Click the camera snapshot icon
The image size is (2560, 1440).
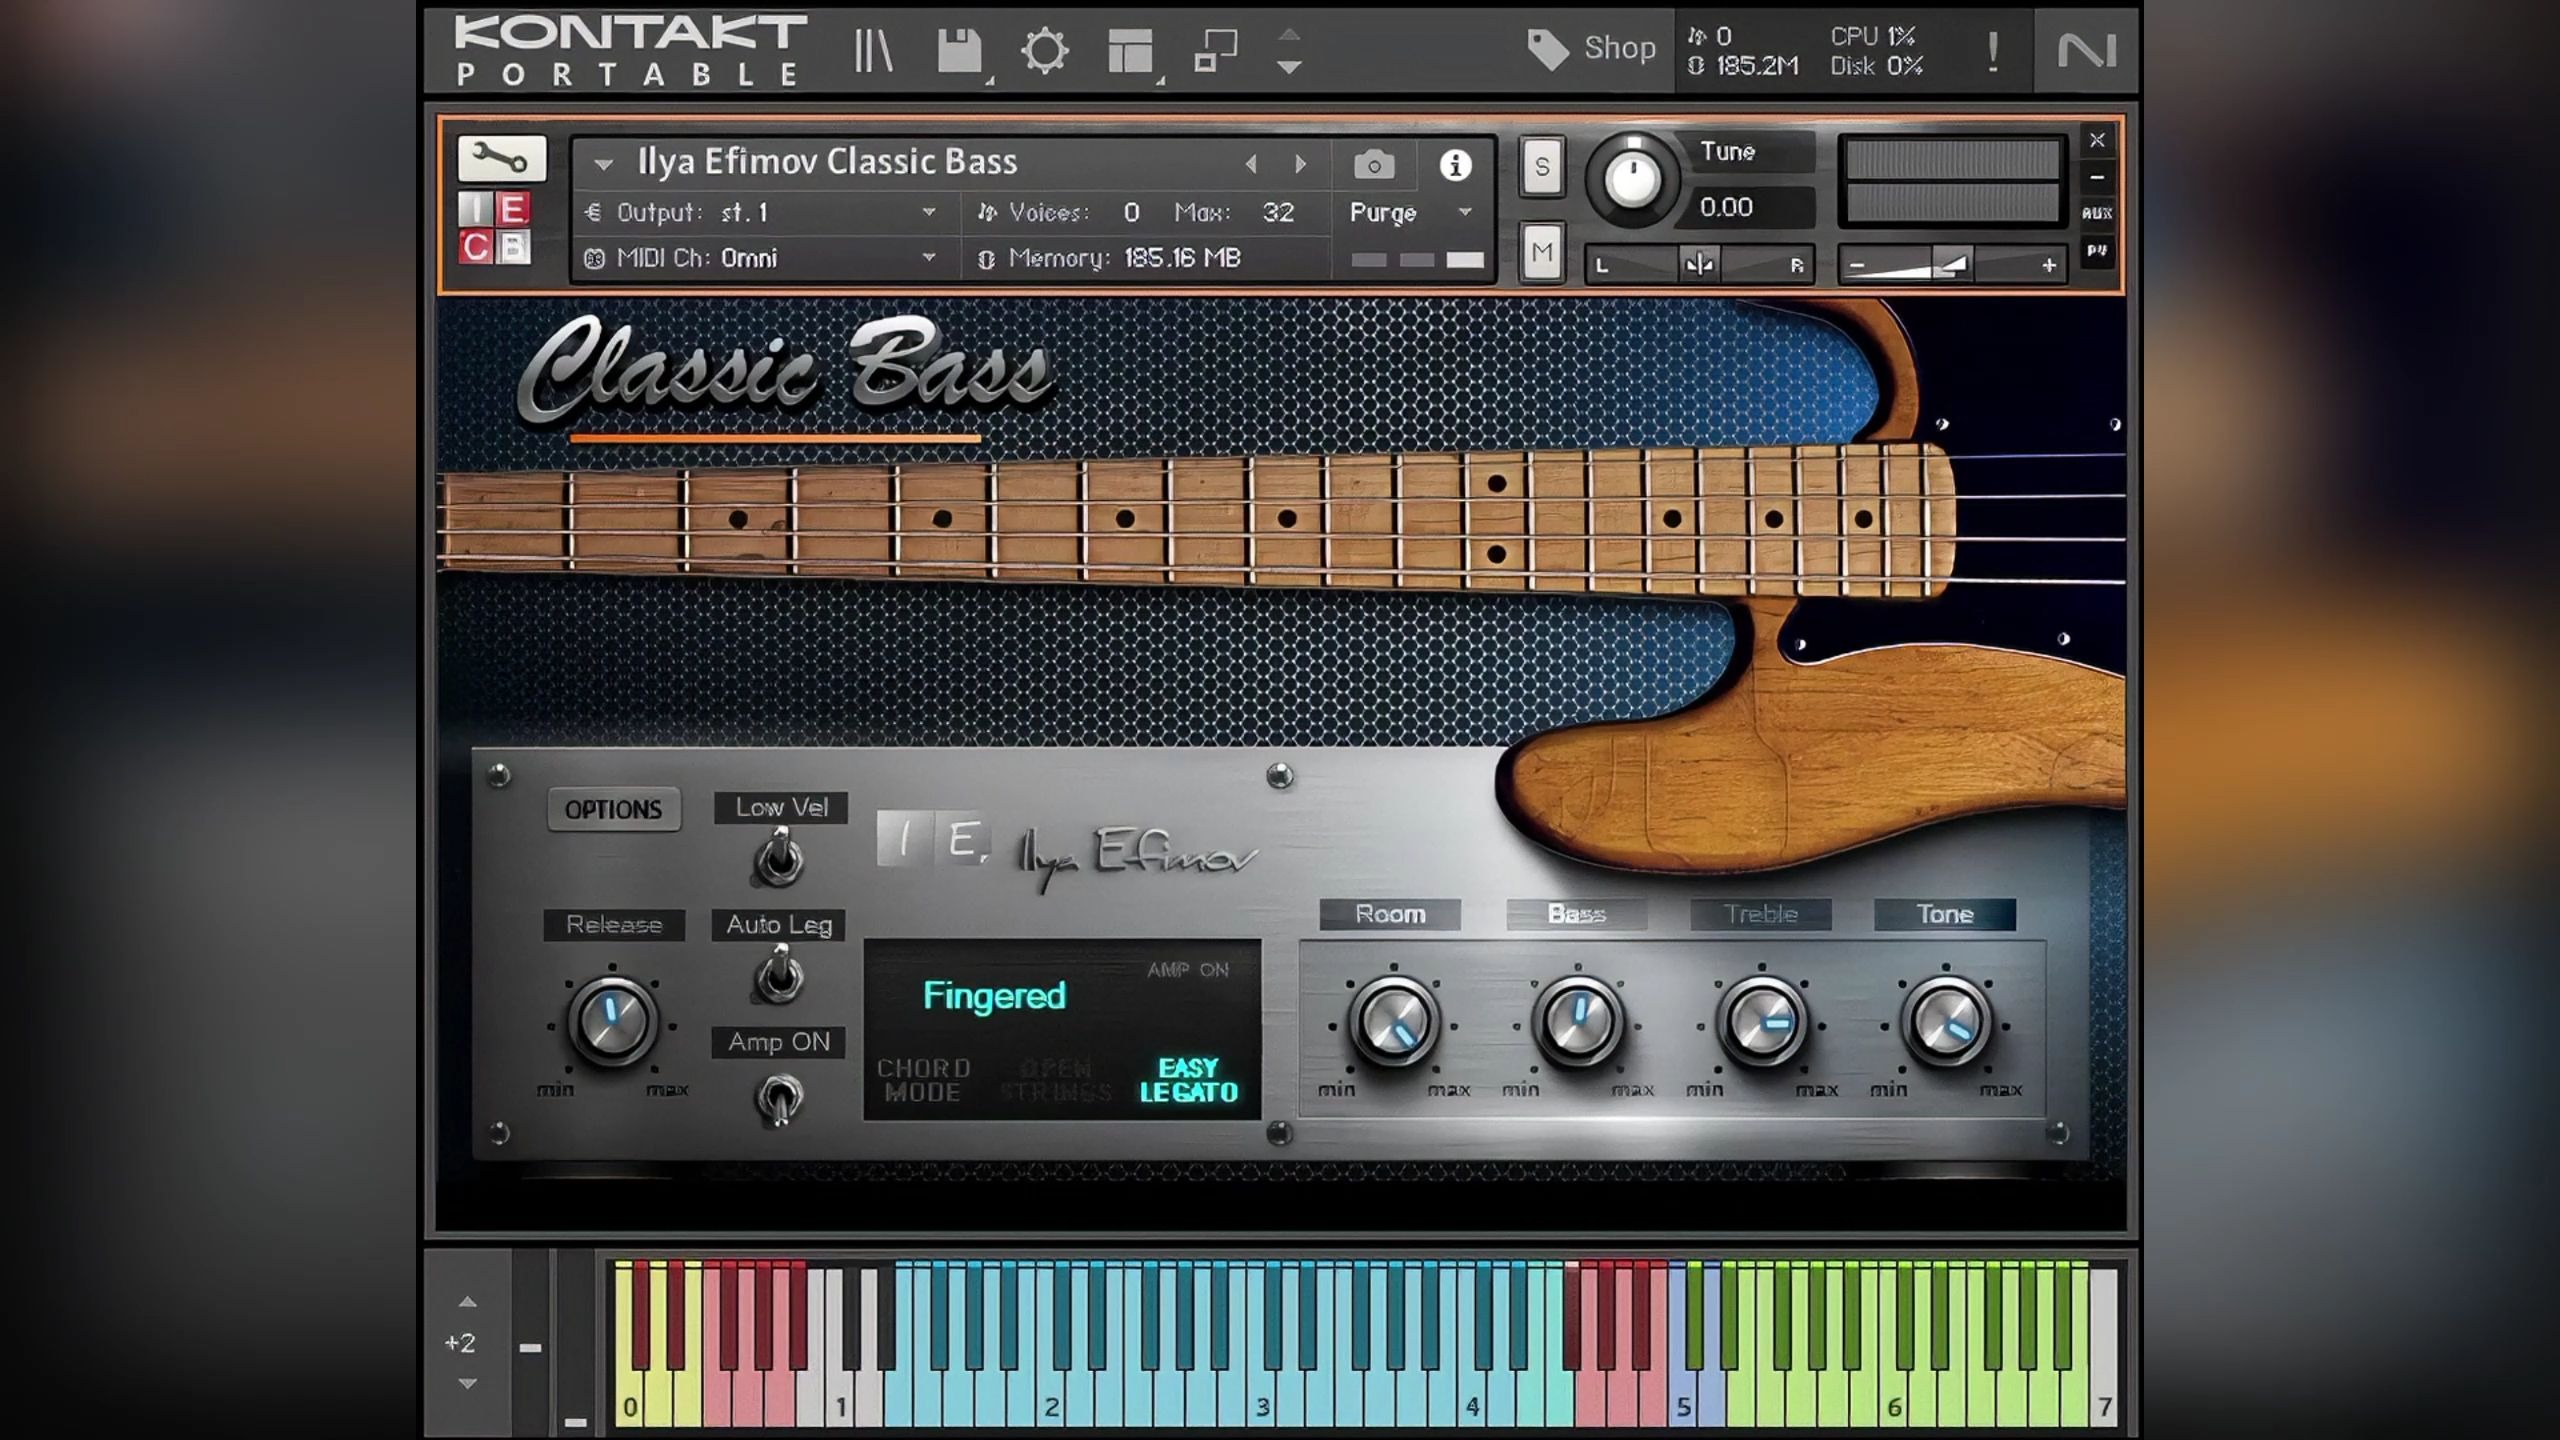pos(1374,165)
